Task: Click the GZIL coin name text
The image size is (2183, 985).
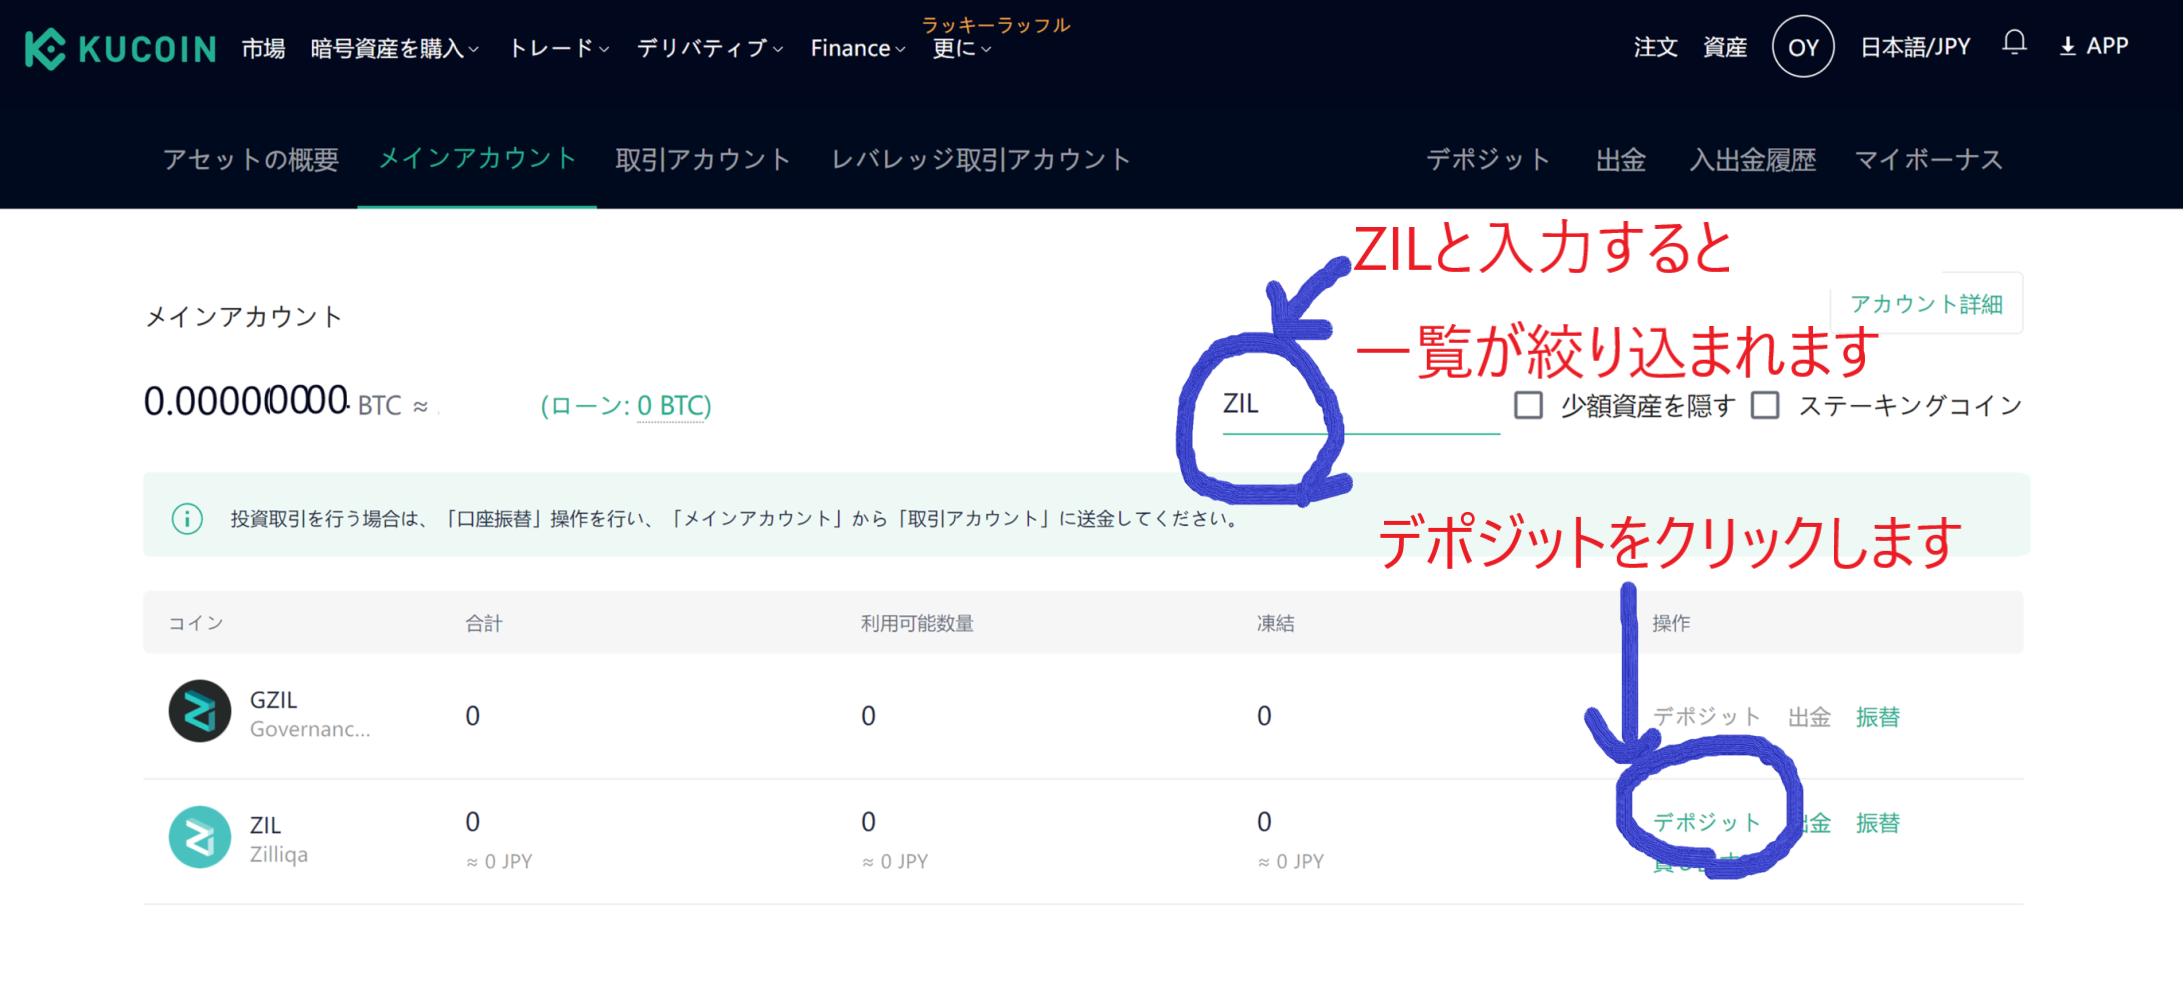Action: click(273, 700)
